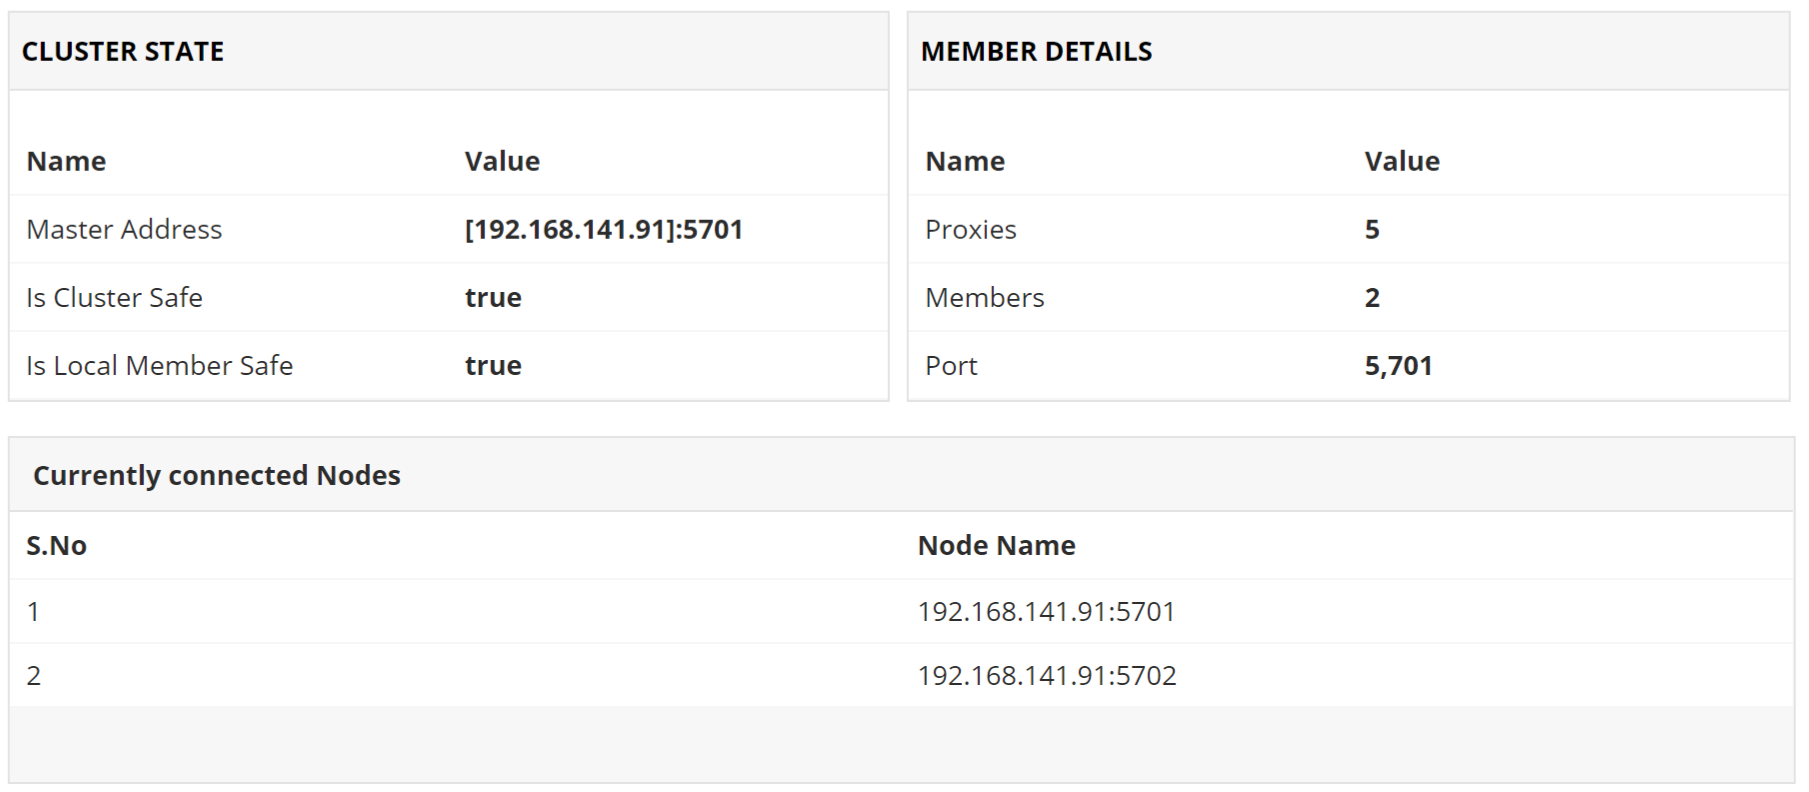Select node 192.168.141.91:5702 in connected nodes list

point(1046,676)
